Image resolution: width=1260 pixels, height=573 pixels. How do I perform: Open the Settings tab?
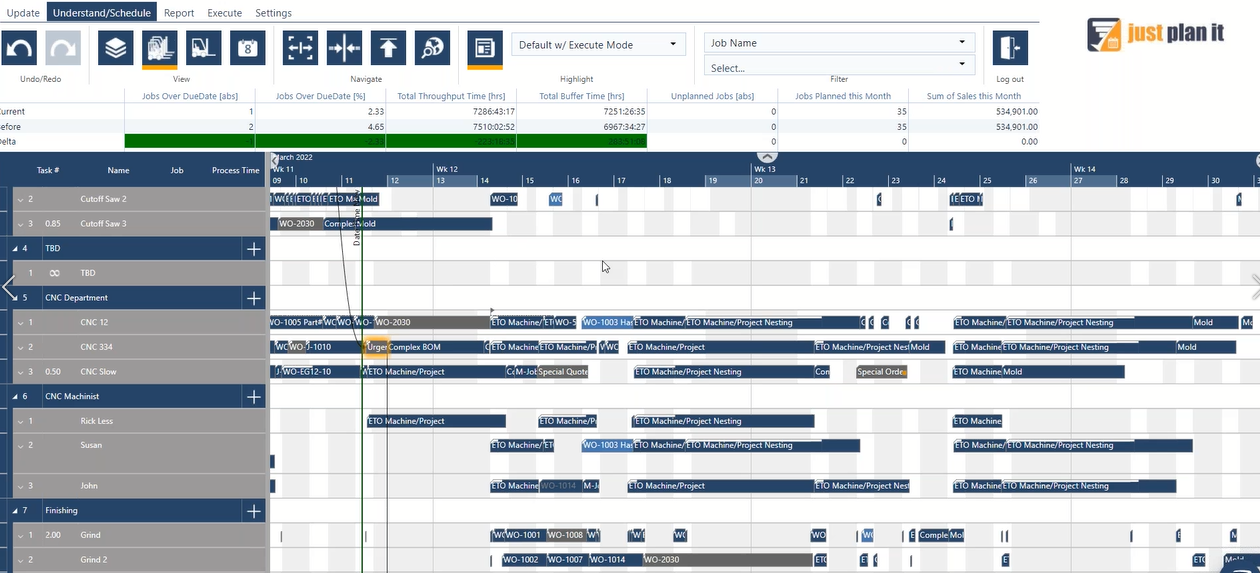point(273,13)
